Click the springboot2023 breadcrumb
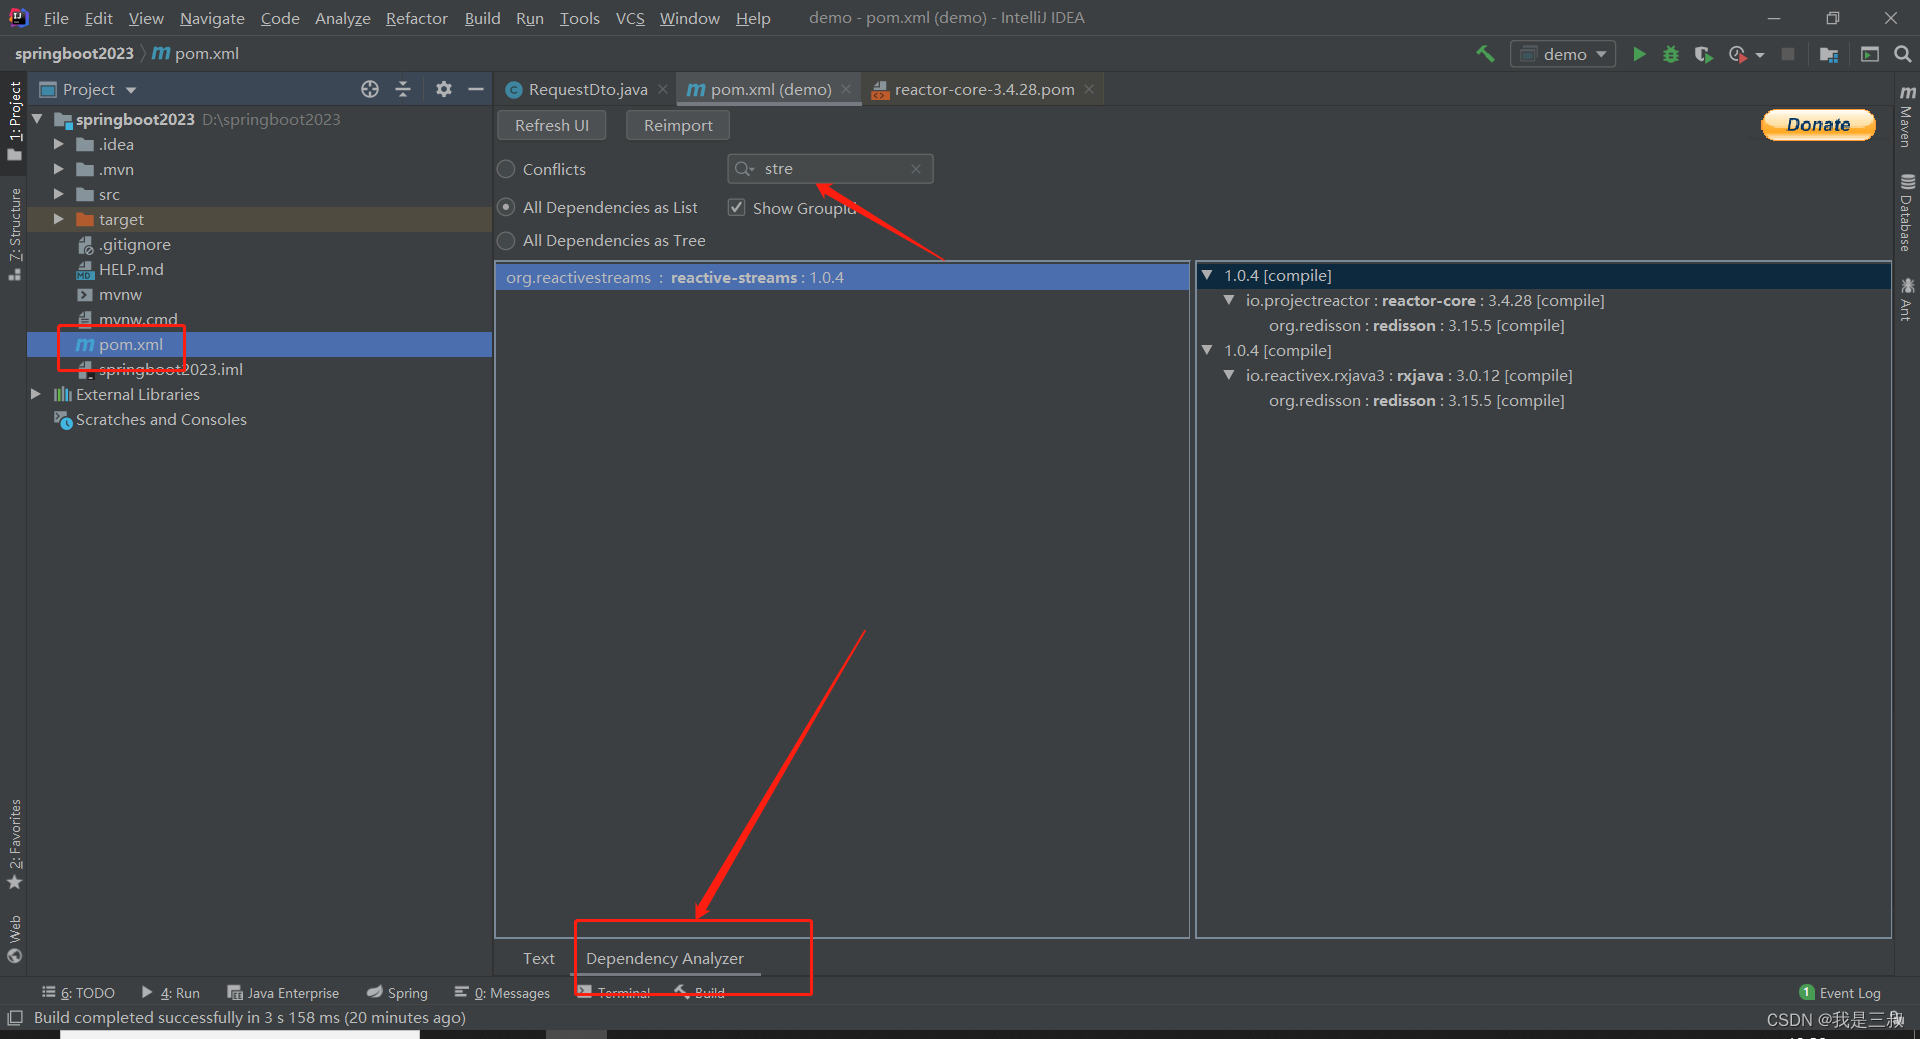The width and height of the screenshot is (1920, 1039). point(74,53)
